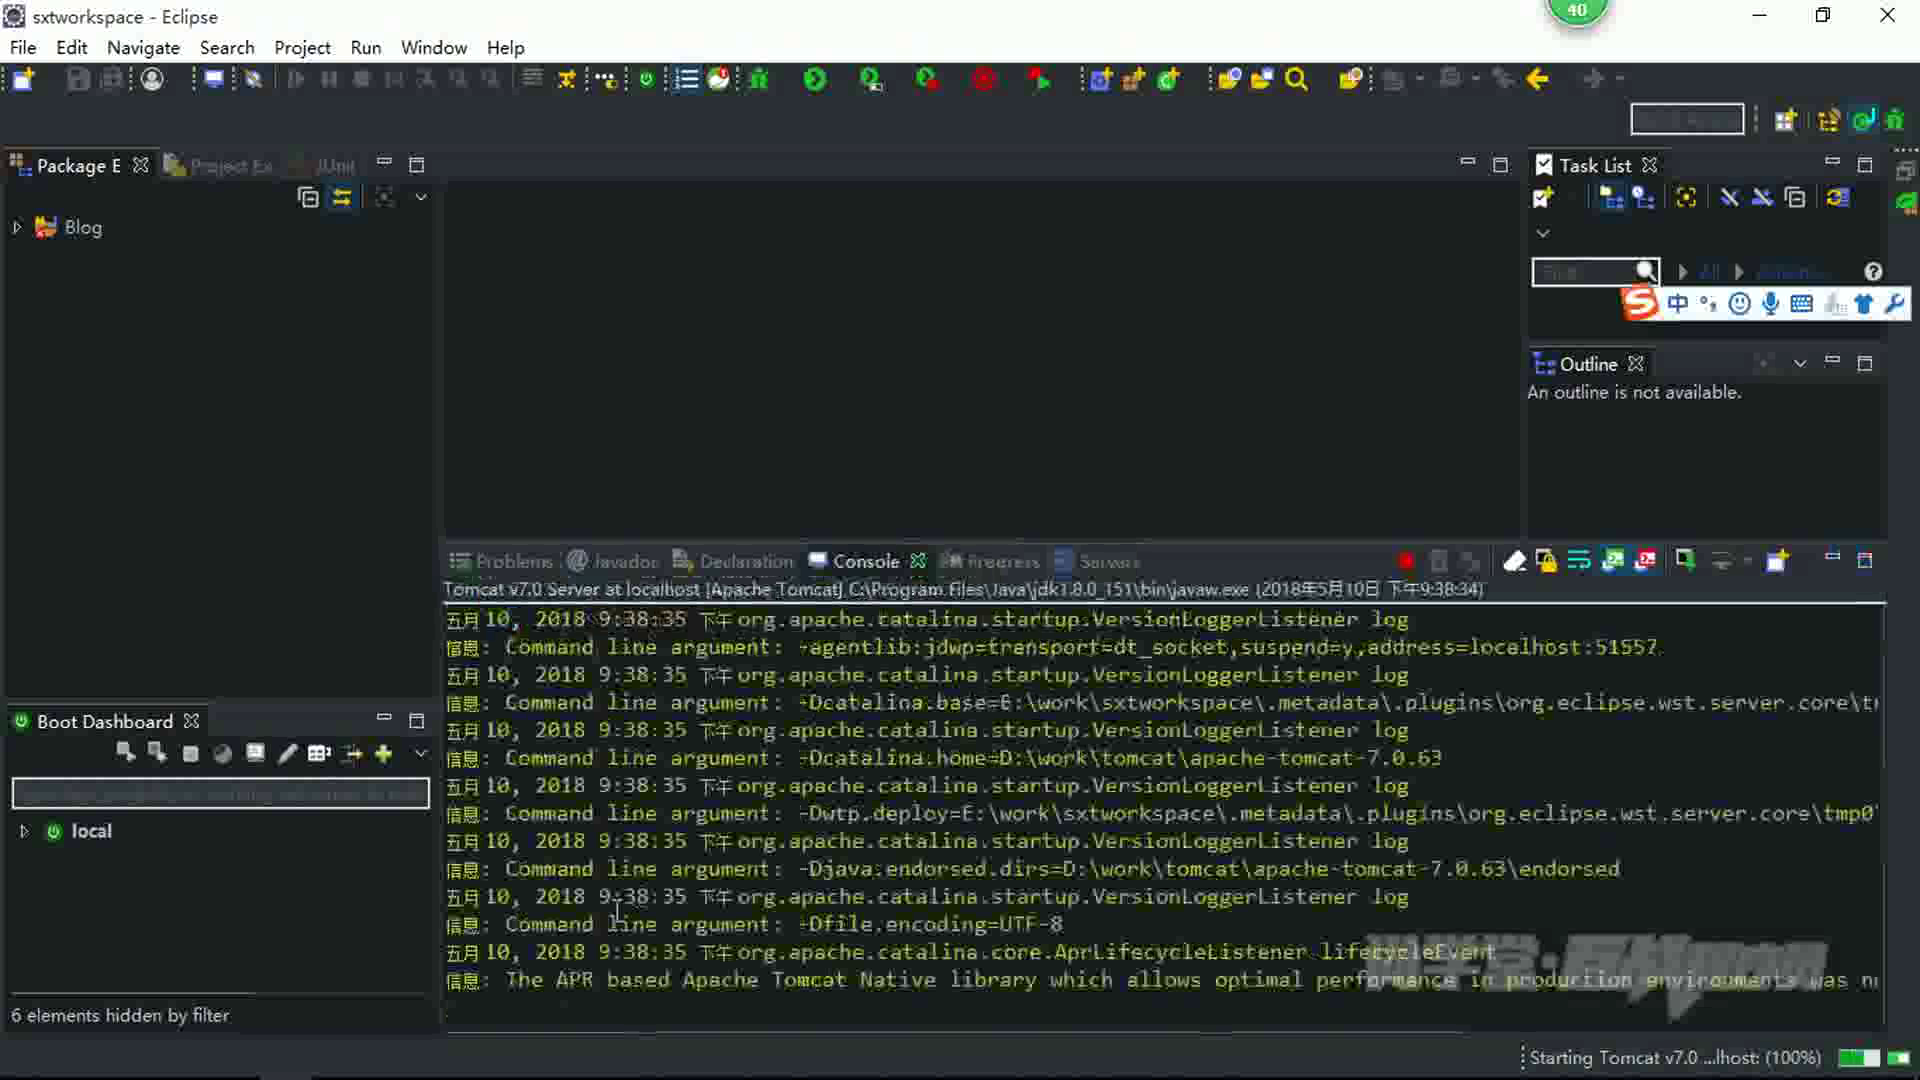
Task: Close the Console tab
Action: tap(918, 561)
